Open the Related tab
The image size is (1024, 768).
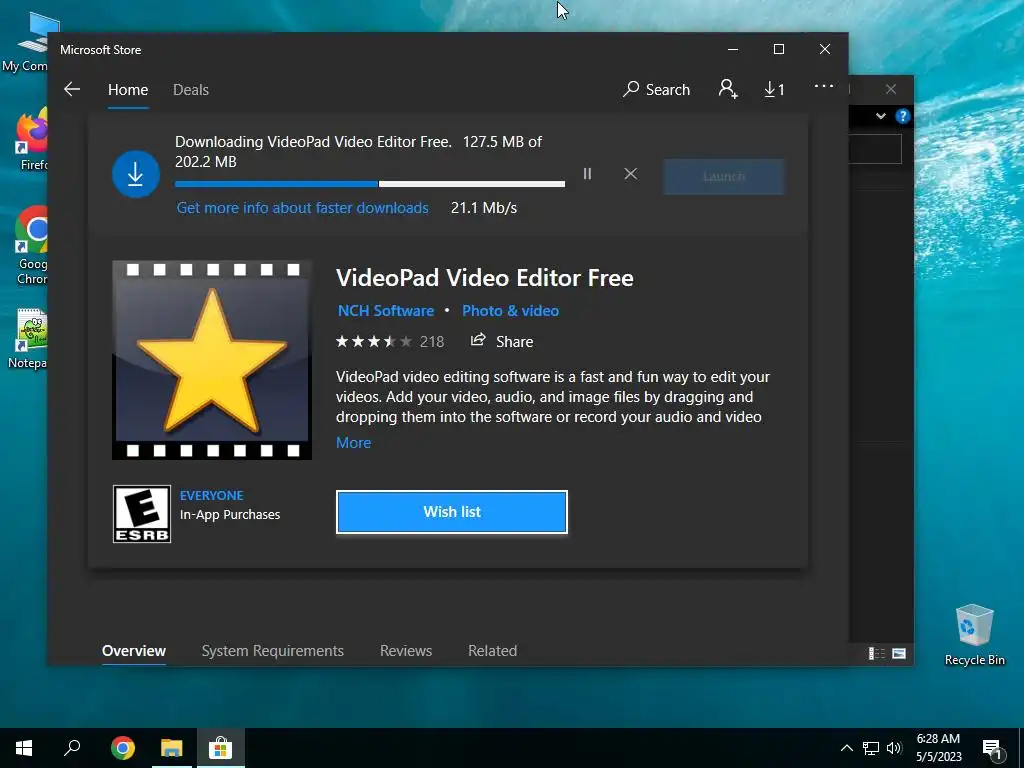click(492, 650)
